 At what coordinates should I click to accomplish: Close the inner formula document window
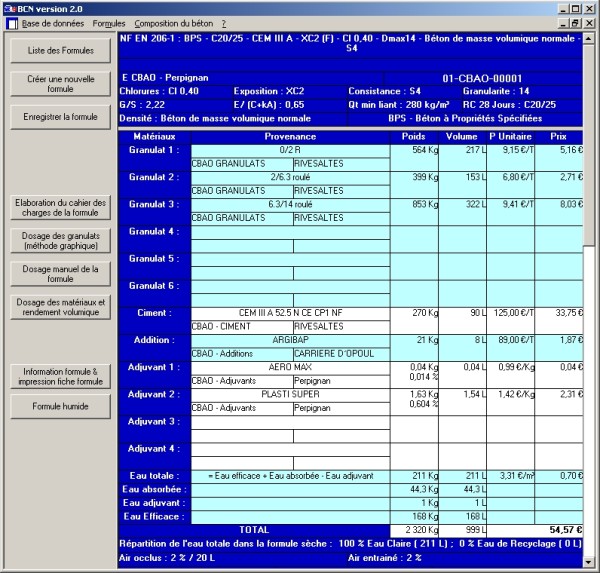click(x=590, y=22)
